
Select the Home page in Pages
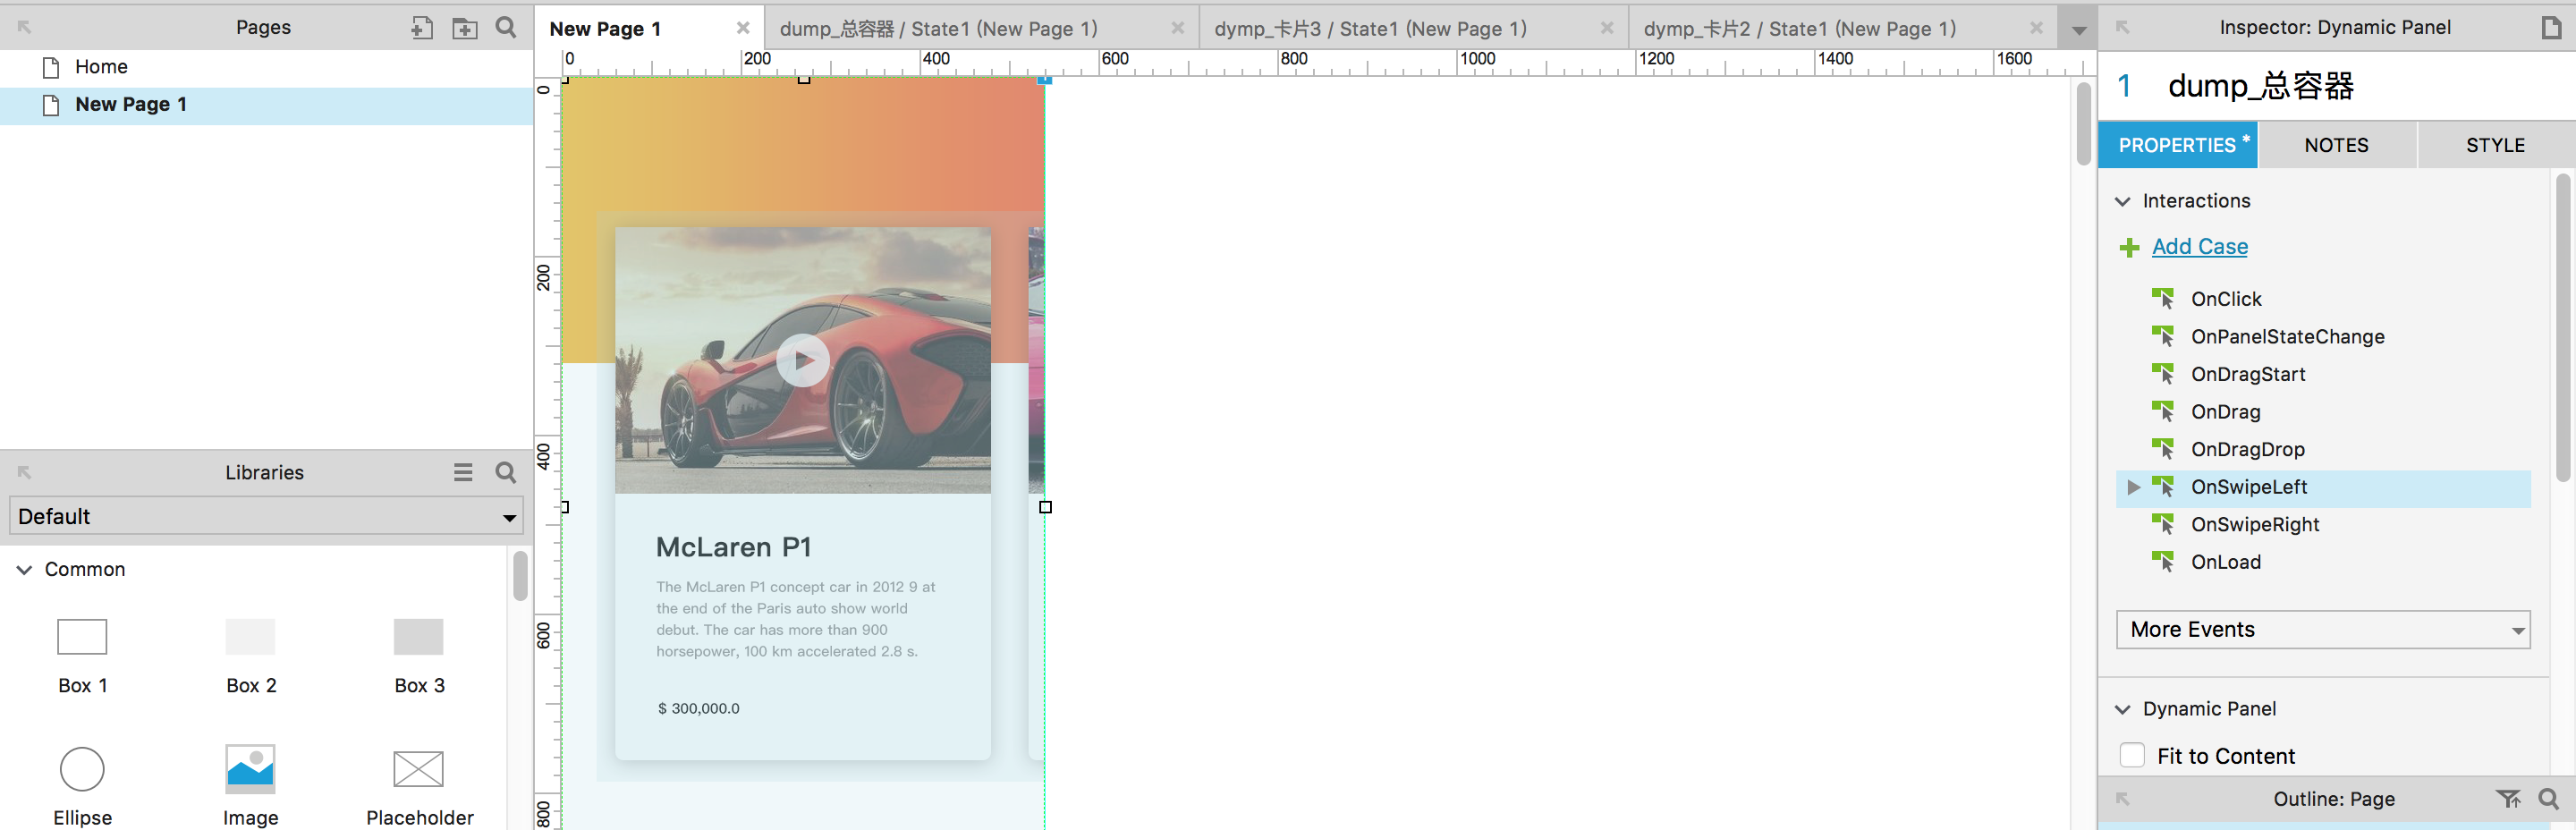101,67
